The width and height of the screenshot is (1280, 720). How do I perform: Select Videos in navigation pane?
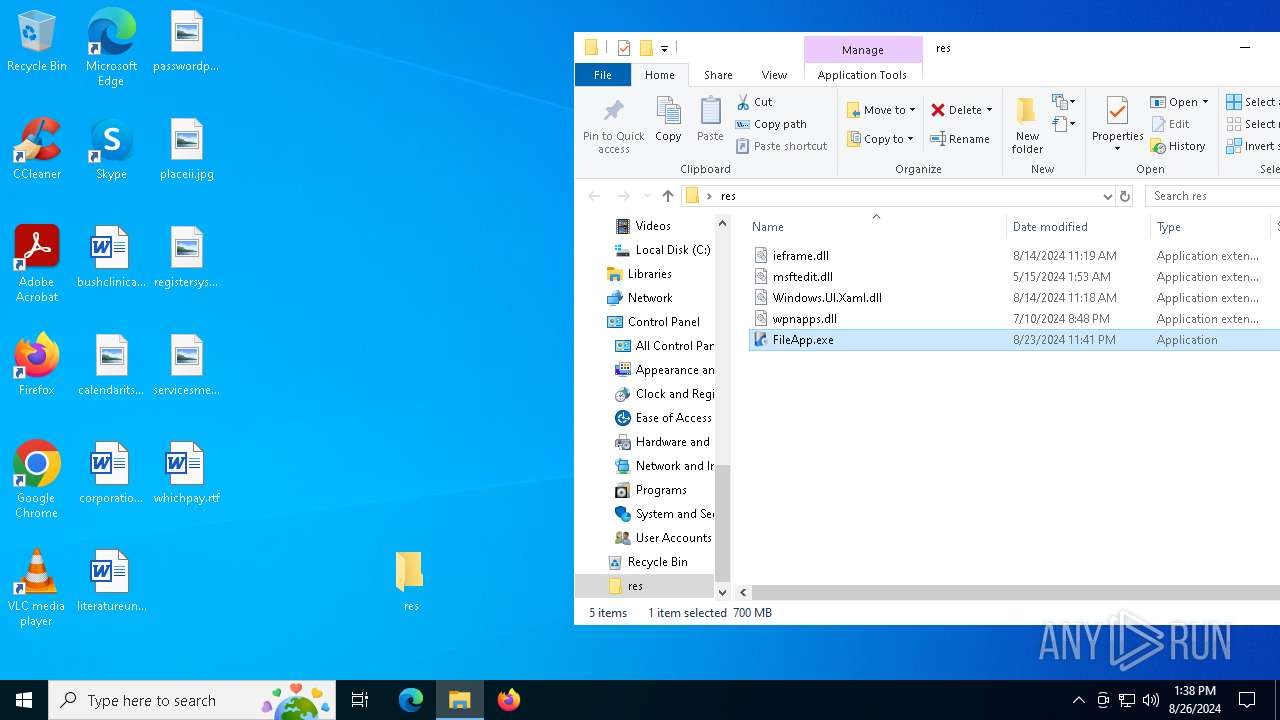coord(653,226)
